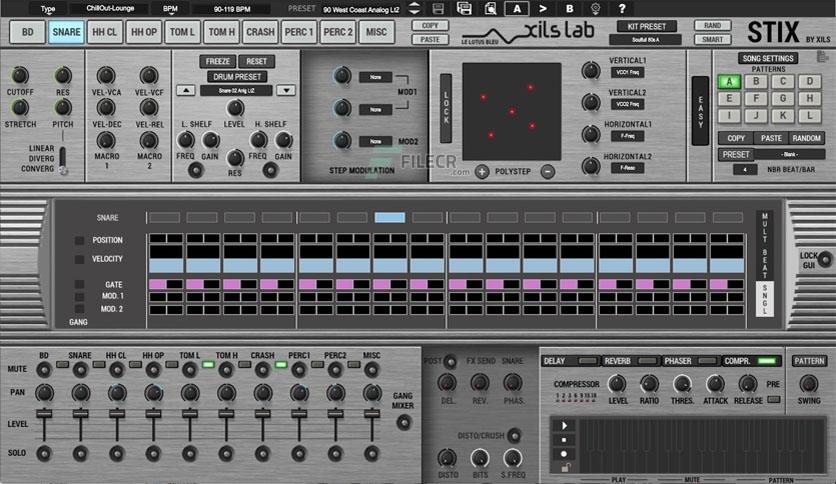Click the preset browser magnifier icon
The image size is (836, 484).
click(x=491, y=9)
